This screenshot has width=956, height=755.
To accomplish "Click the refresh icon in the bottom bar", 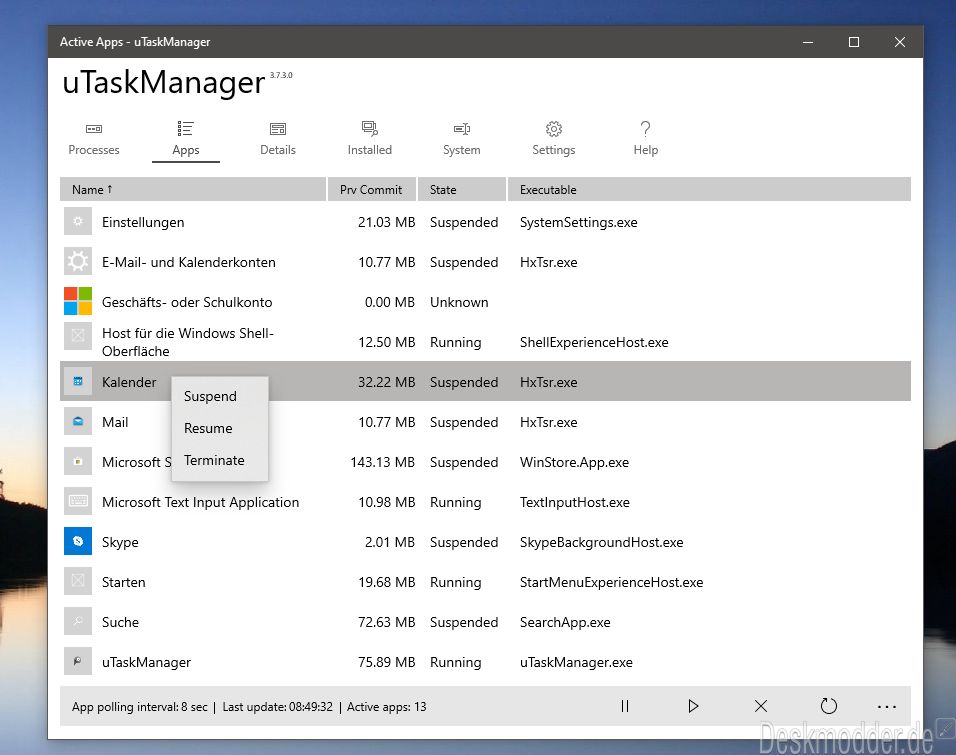I will point(829,706).
